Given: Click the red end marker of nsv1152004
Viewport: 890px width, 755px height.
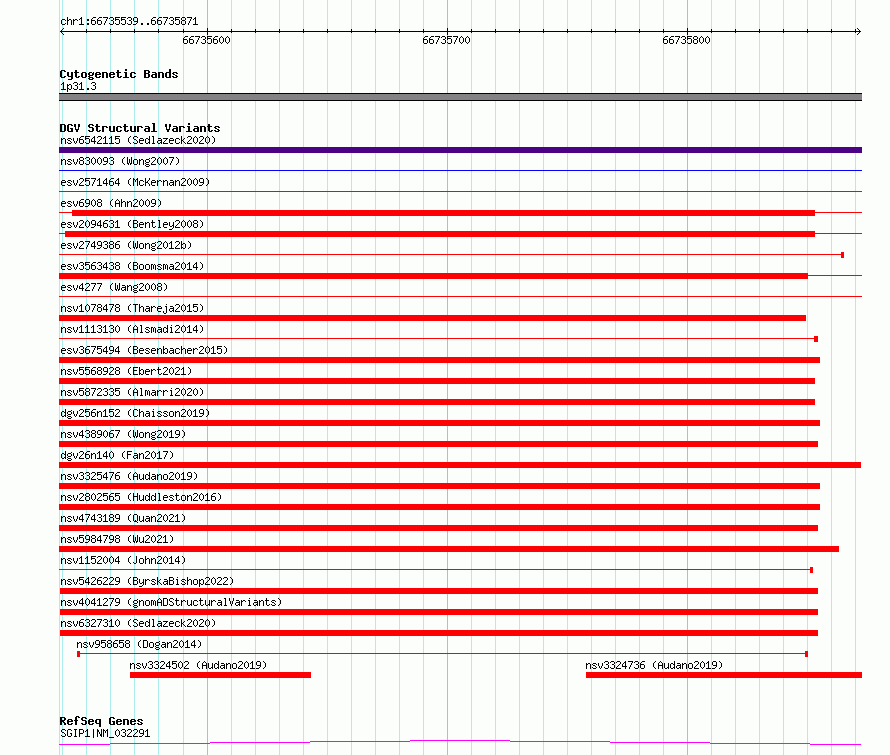Looking at the screenshot, I should tap(812, 570).
